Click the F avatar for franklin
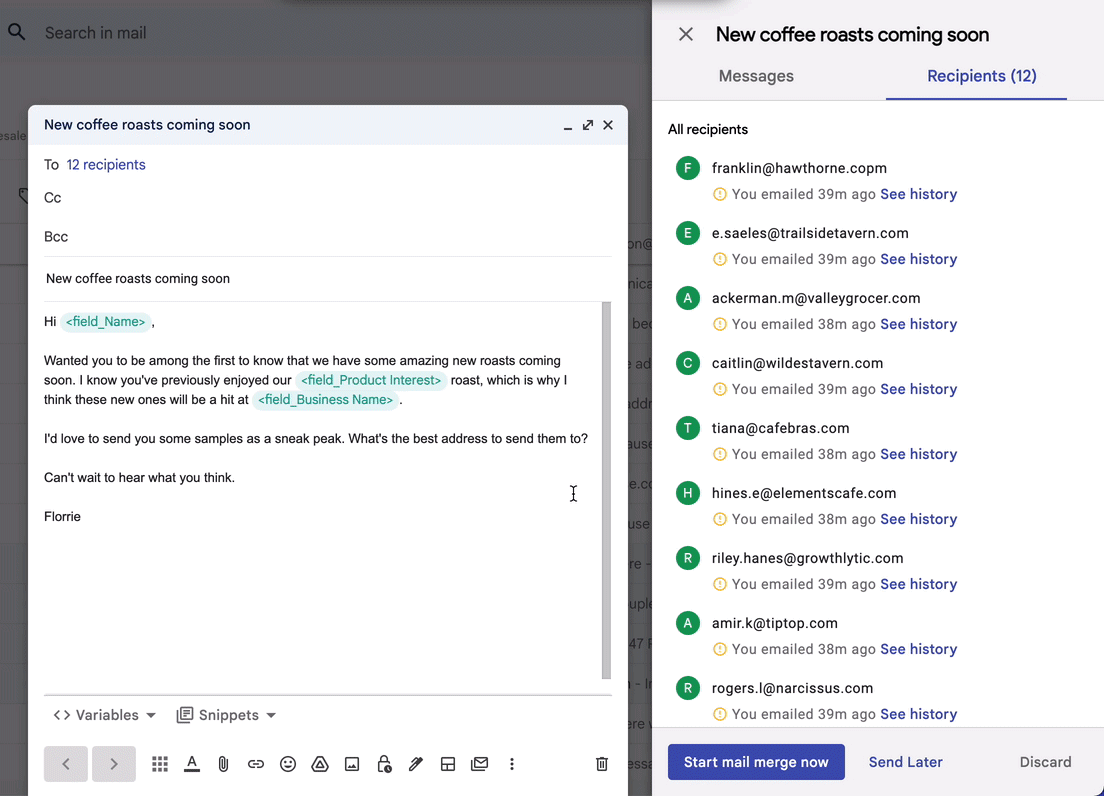The height and width of the screenshot is (796, 1104). (x=688, y=168)
